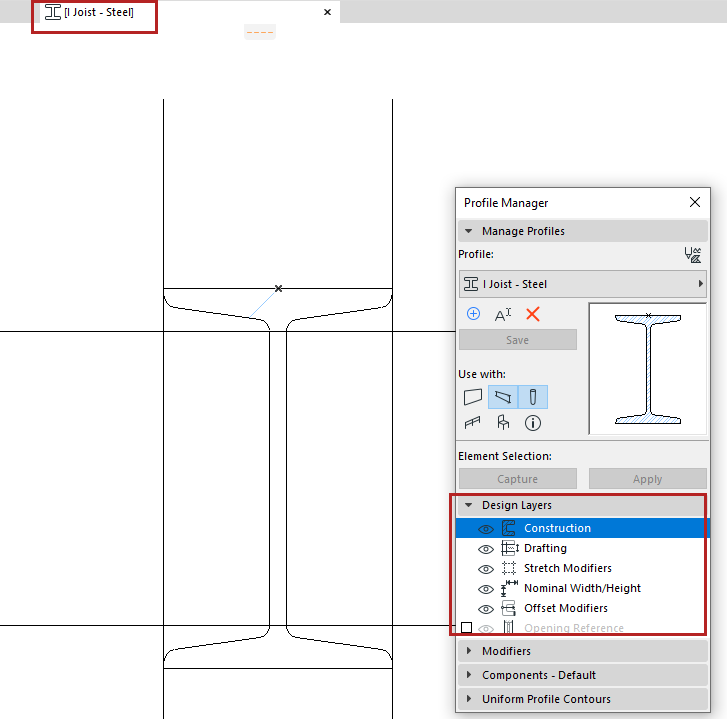Click the Rename profile icon
The height and width of the screenshot is (719, 727).
tap(503, 315)
